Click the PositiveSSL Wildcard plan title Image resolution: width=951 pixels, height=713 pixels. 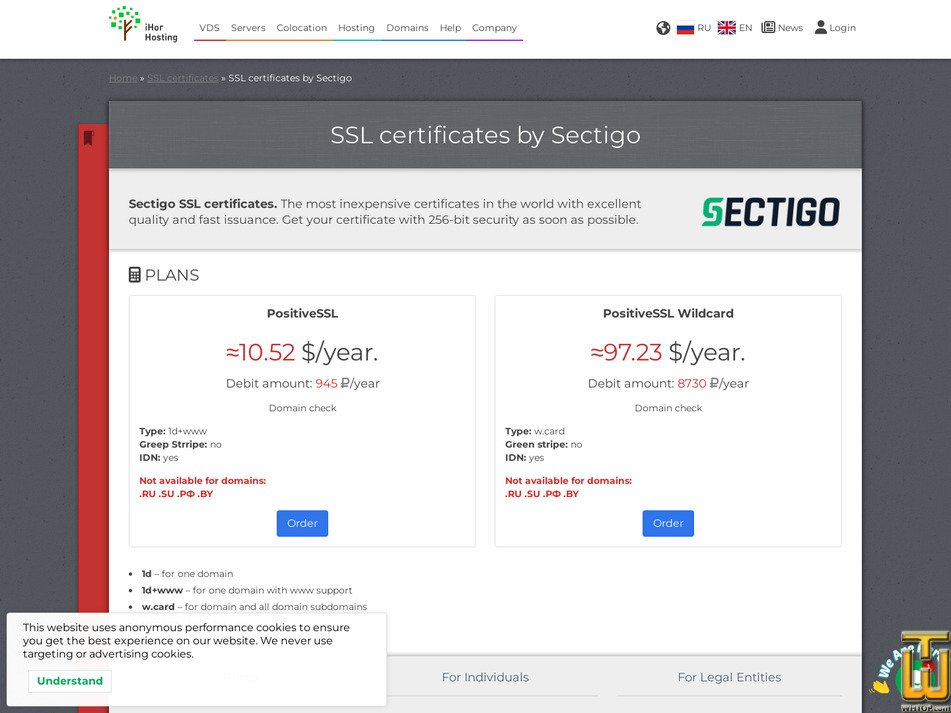coord(668,313)
